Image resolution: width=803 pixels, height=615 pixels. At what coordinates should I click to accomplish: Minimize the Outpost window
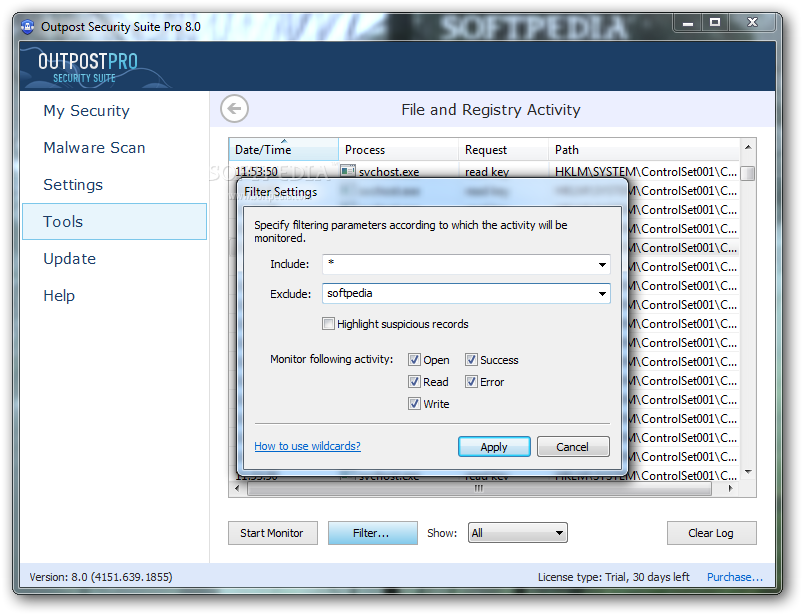pyautogui.click(x=688, y=23)
